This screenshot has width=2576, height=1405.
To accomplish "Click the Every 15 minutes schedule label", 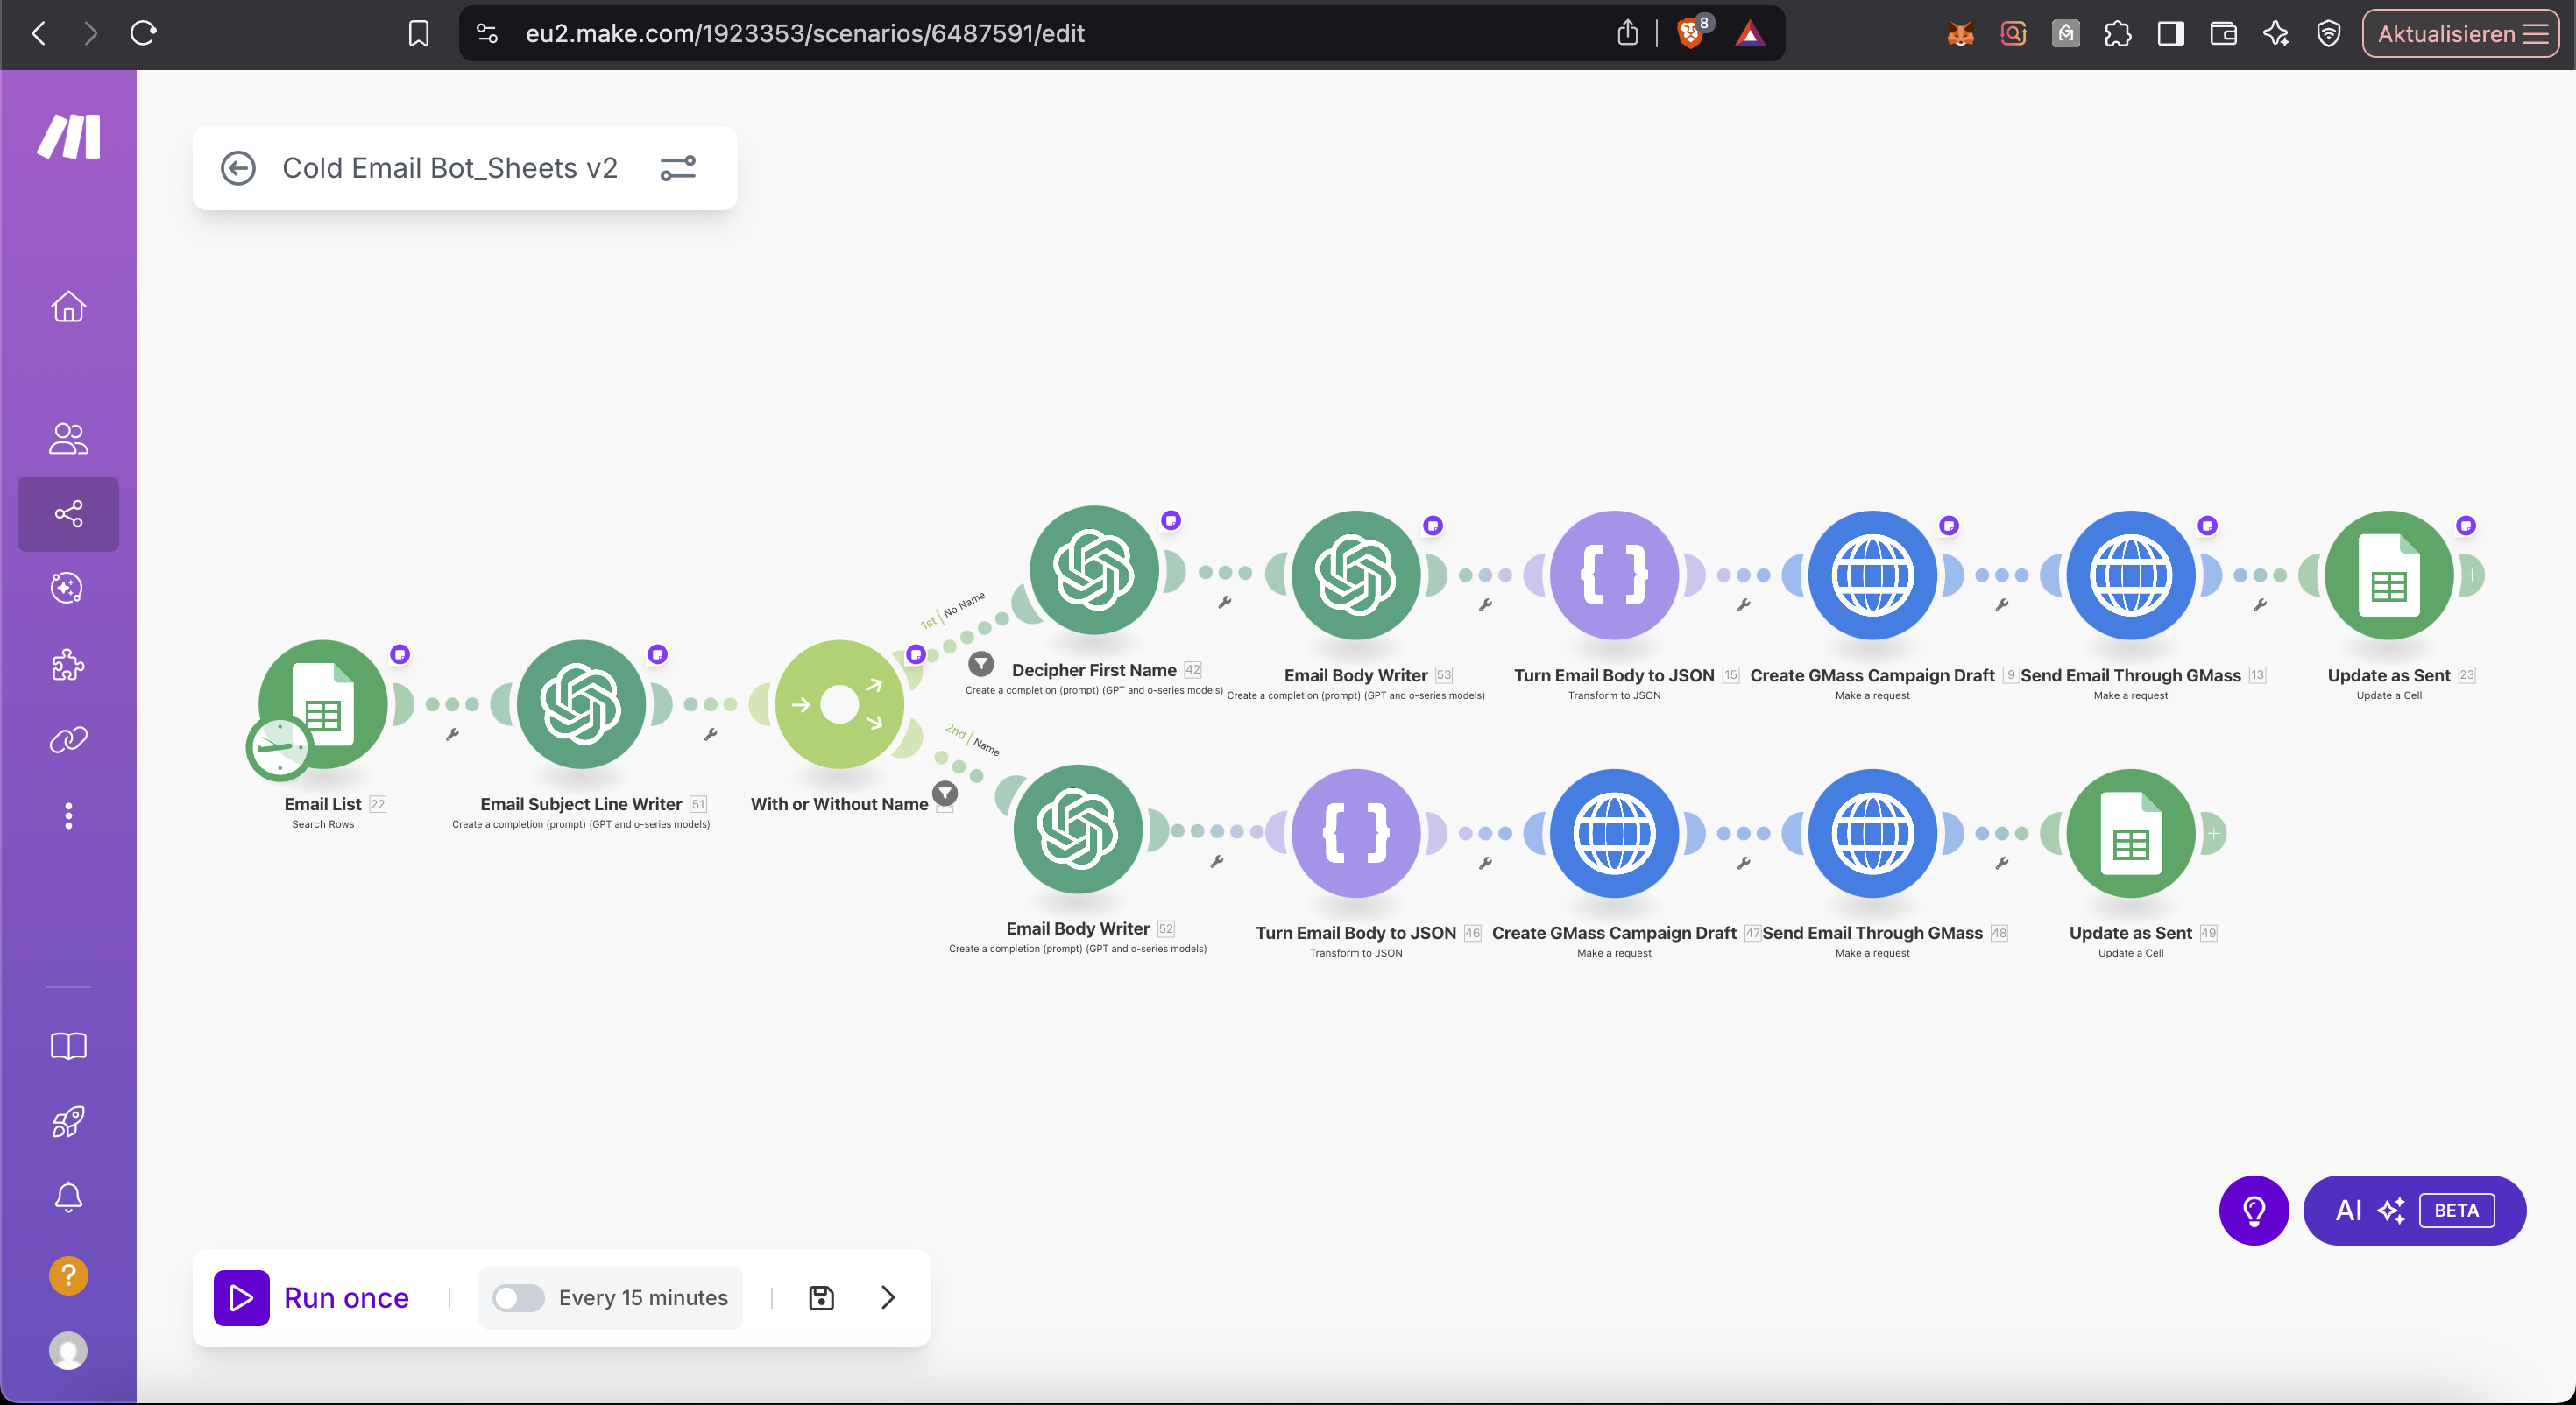I will click(x=643, y=1297).
